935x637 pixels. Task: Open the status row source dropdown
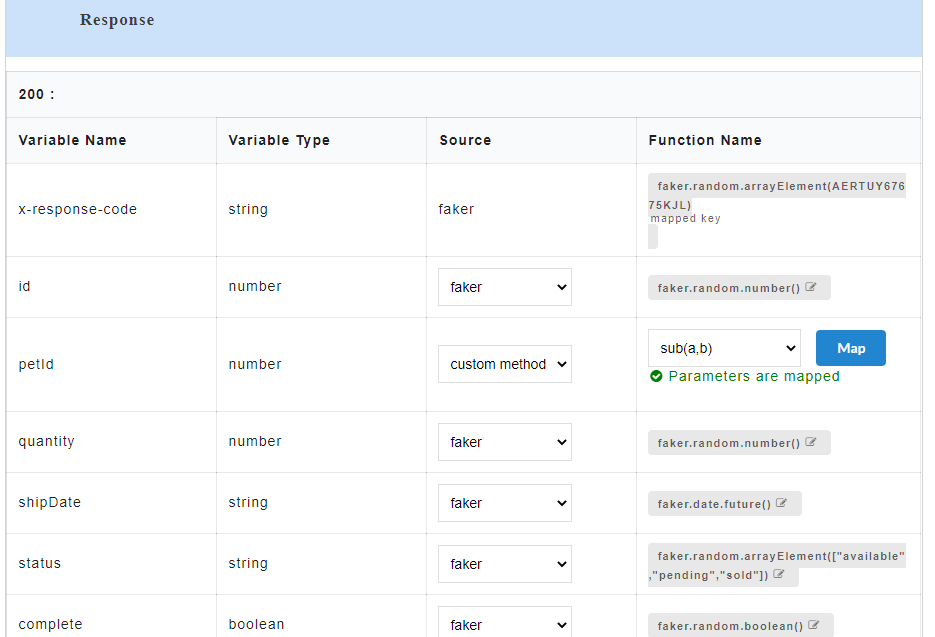[x=504, y=564]
